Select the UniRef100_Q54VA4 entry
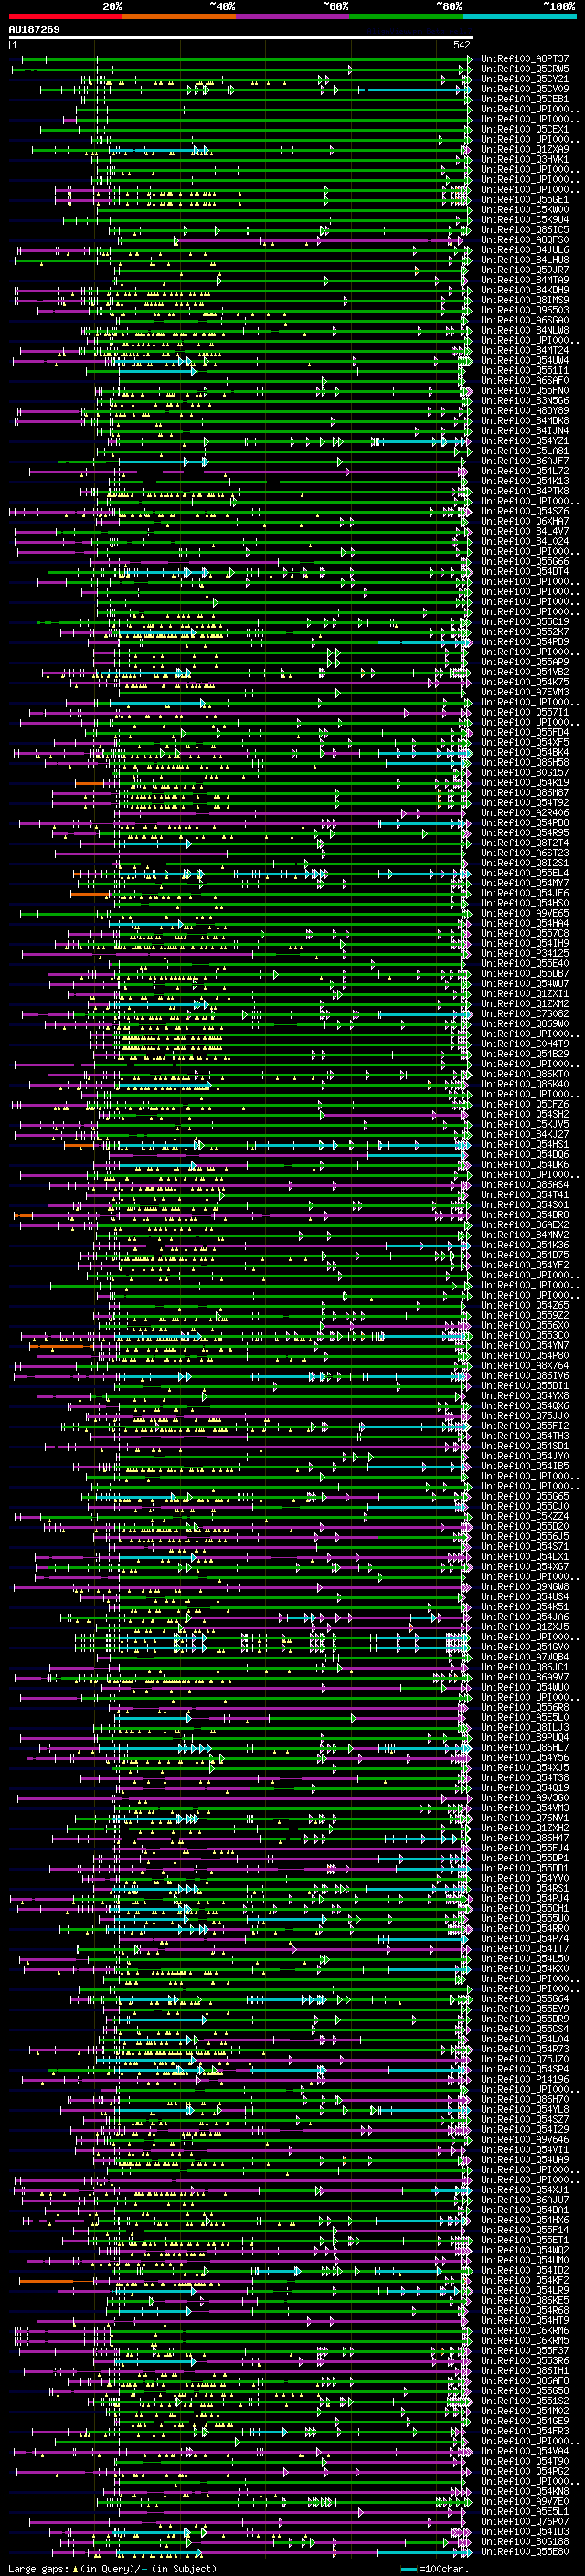Viewport: 585px width, 2576px height. tap(525, 2451)
